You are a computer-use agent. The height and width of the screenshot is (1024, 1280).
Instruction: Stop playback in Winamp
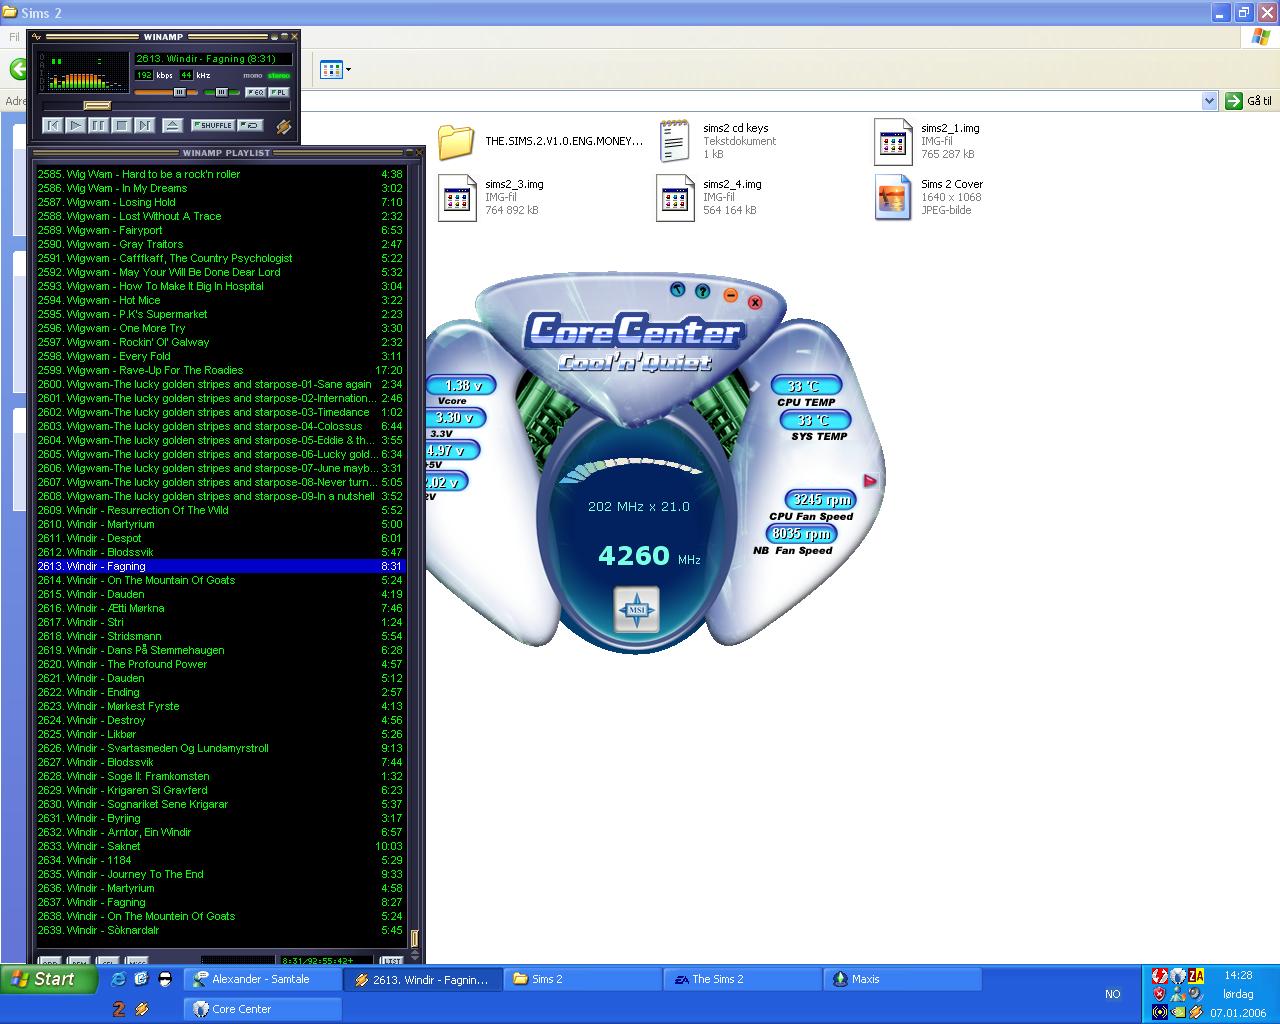click(121, 125)
